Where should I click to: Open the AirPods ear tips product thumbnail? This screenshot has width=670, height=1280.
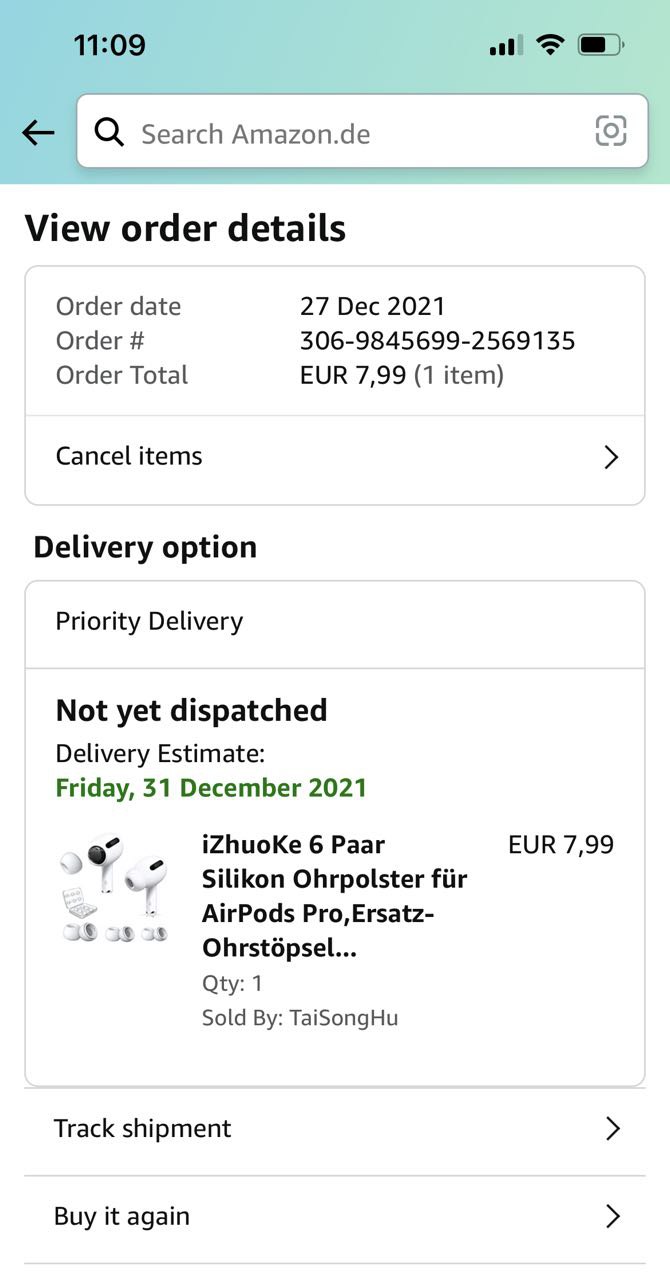tap(113, 888)
